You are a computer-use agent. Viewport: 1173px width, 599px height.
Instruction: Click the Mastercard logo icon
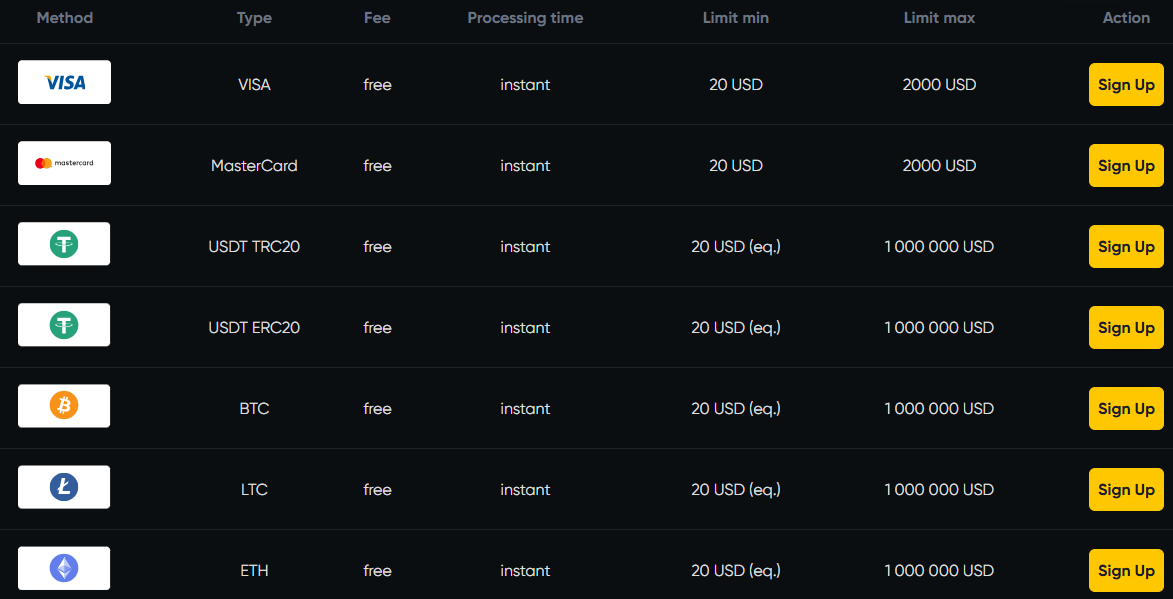click(x=64, y=163)
